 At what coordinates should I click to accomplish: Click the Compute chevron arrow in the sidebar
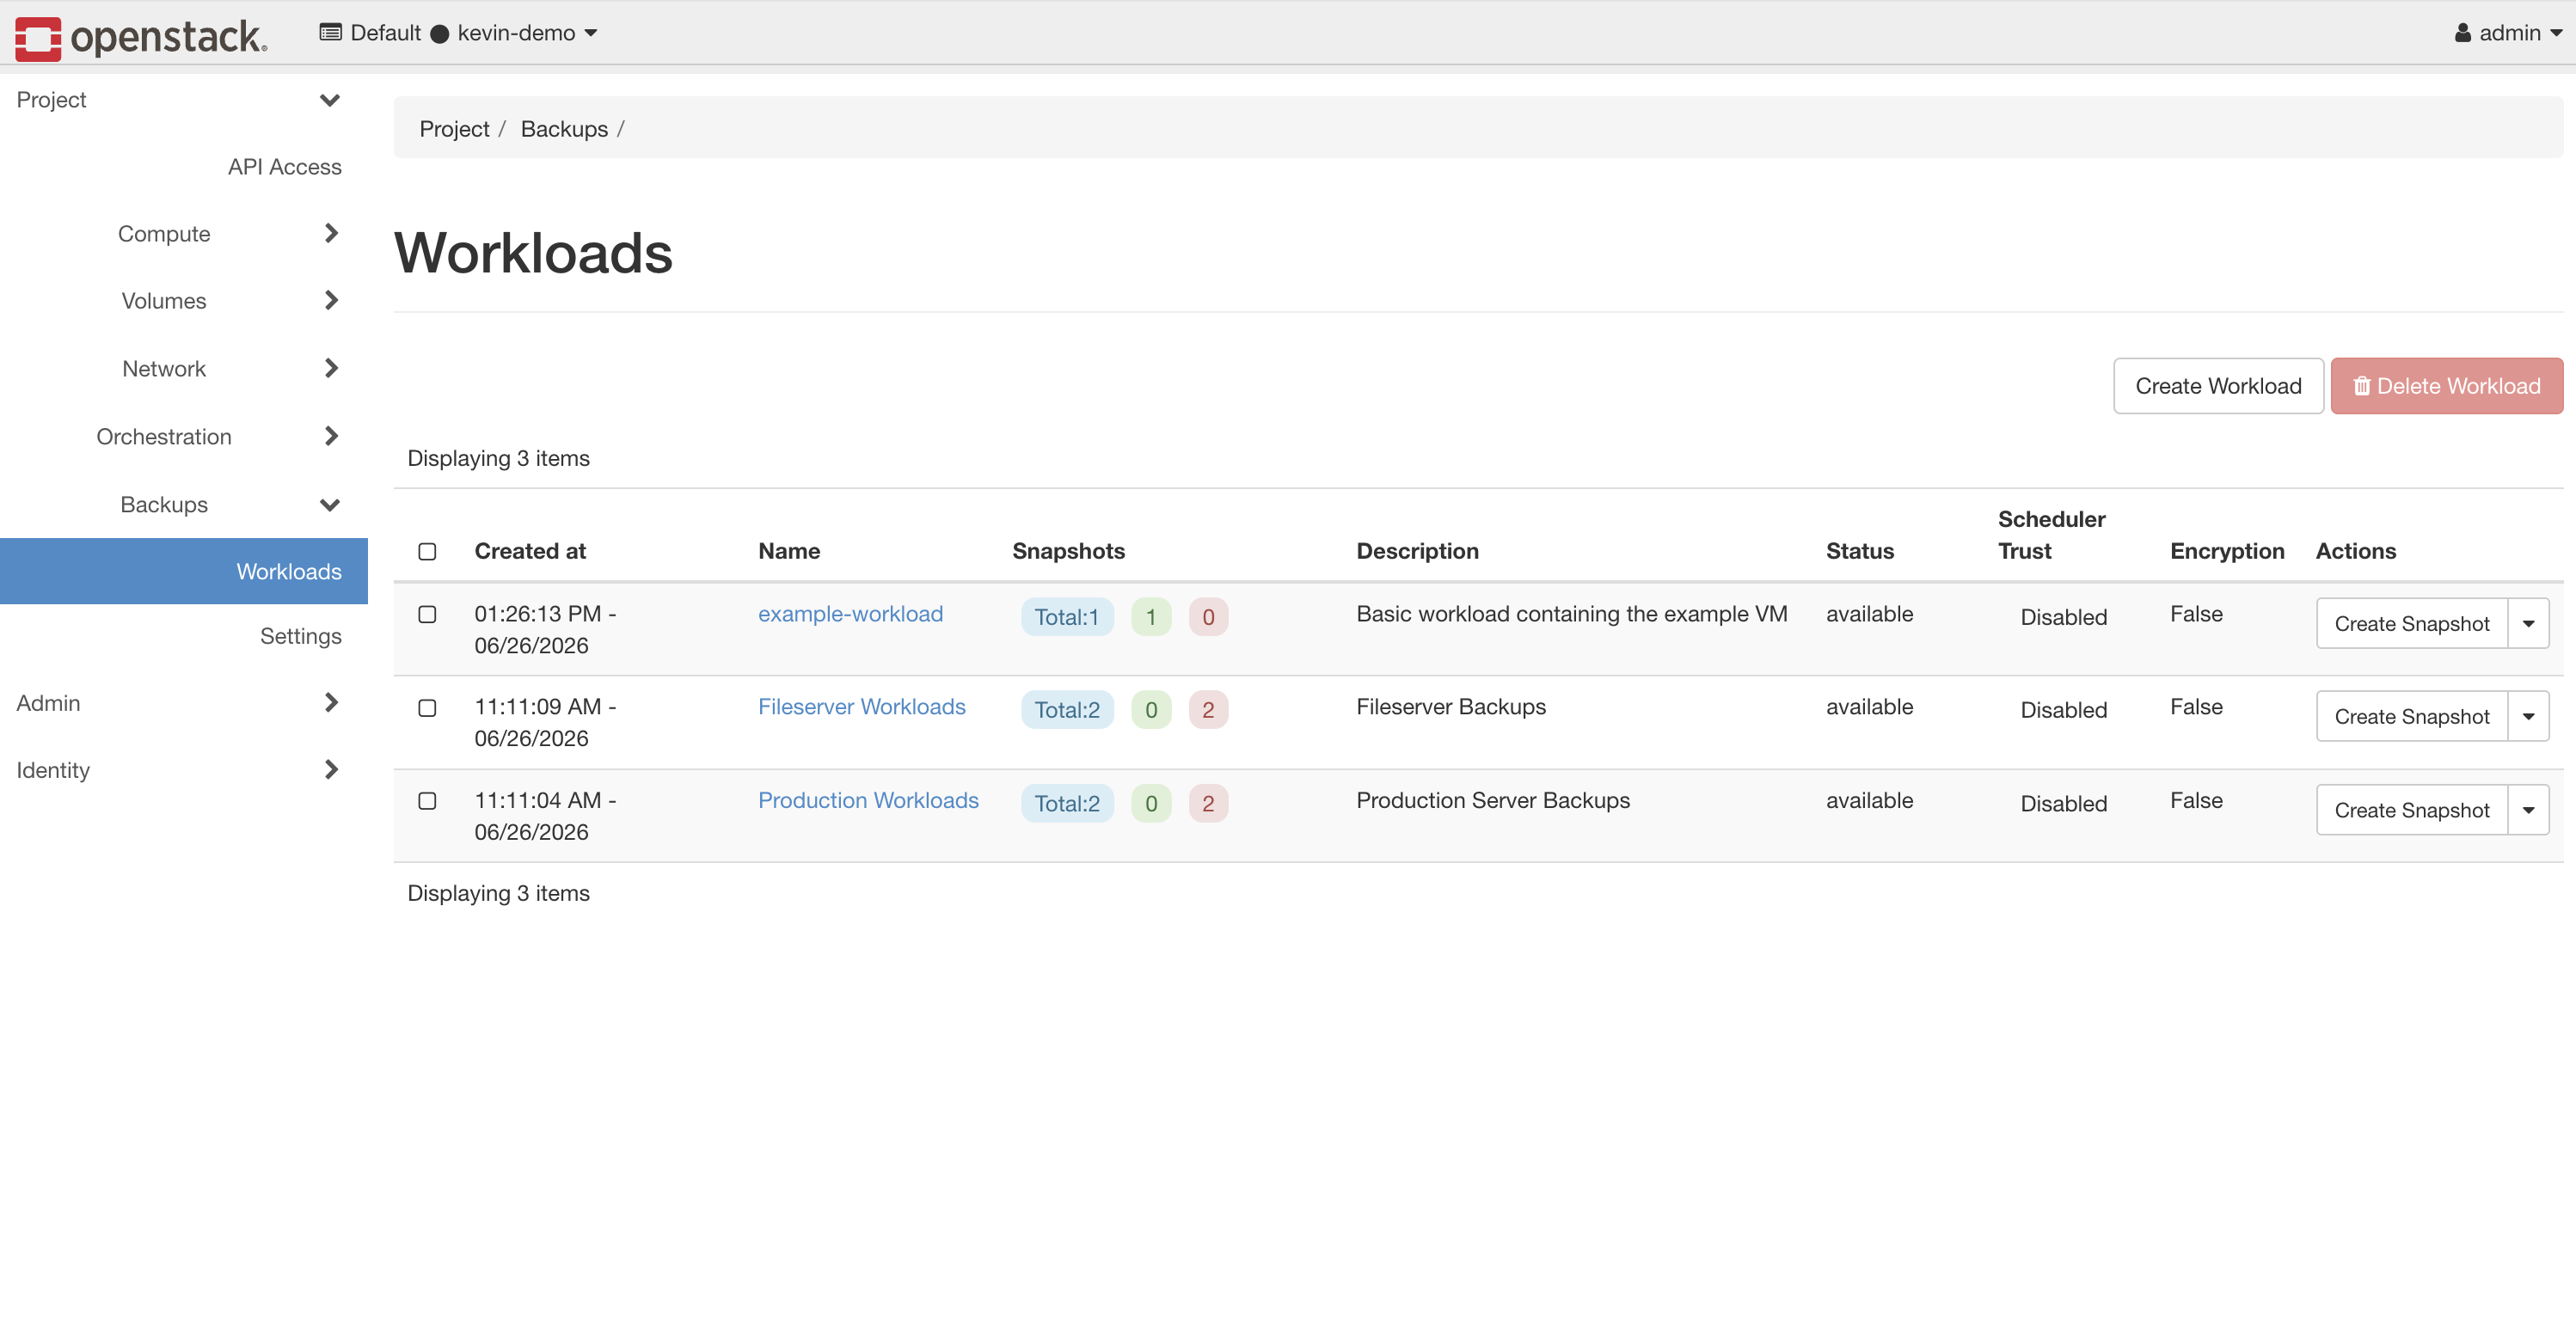coord(331,233)
